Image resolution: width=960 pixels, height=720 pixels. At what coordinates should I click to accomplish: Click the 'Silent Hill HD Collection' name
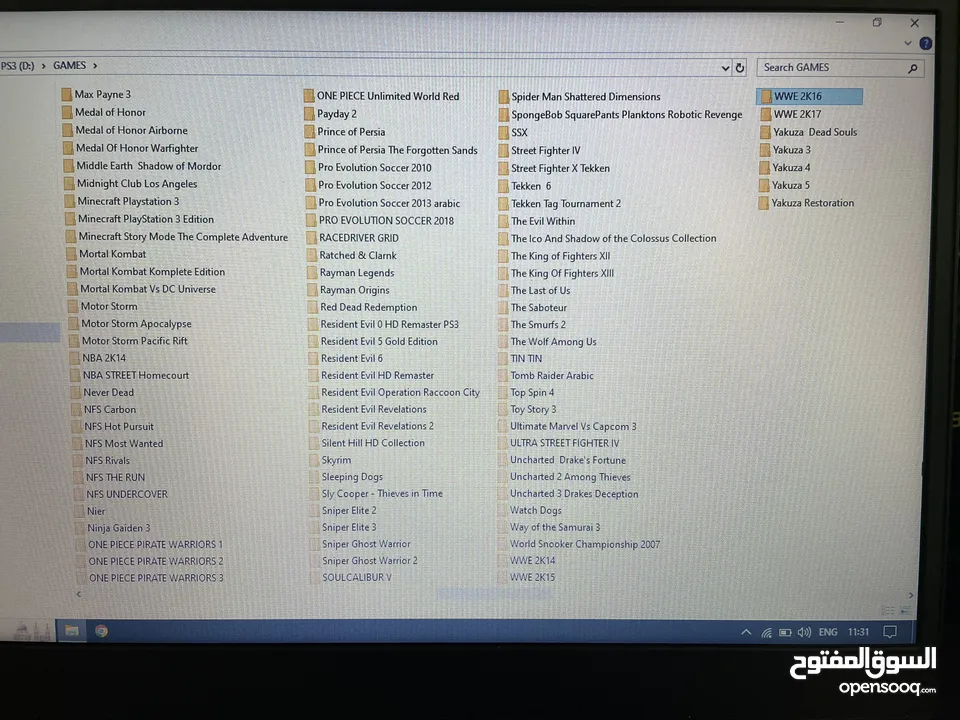point(373,443)
